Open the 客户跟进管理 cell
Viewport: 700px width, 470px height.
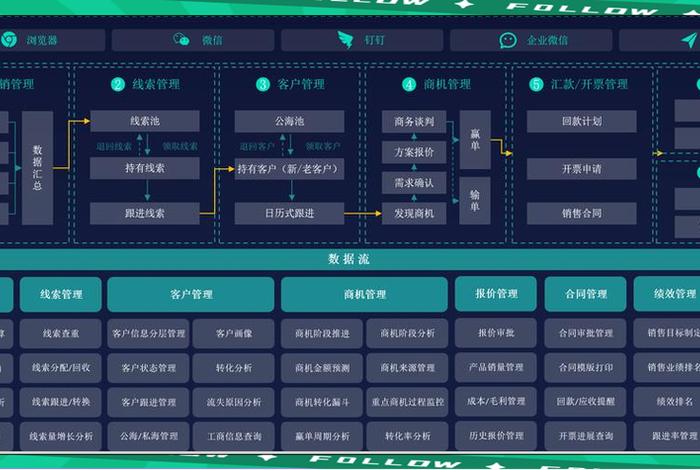tap(148, 402)
